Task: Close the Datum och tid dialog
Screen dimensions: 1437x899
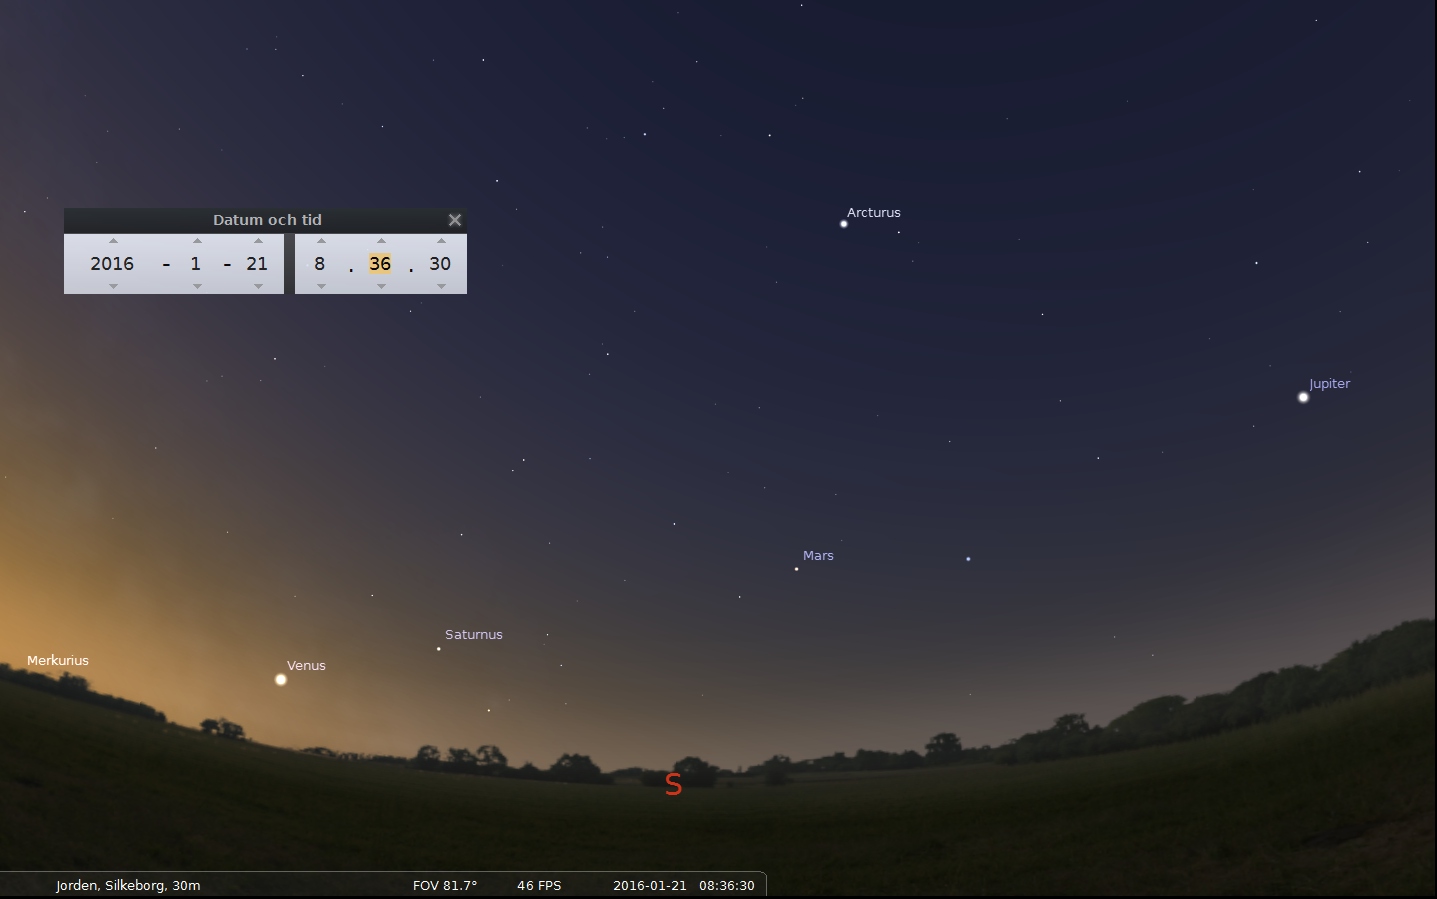Action: coord(455,220)
